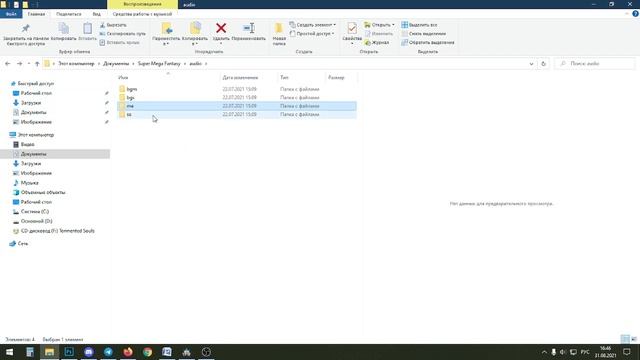
Task: Click the Open command in ribbon
Action: pos(379,25)
